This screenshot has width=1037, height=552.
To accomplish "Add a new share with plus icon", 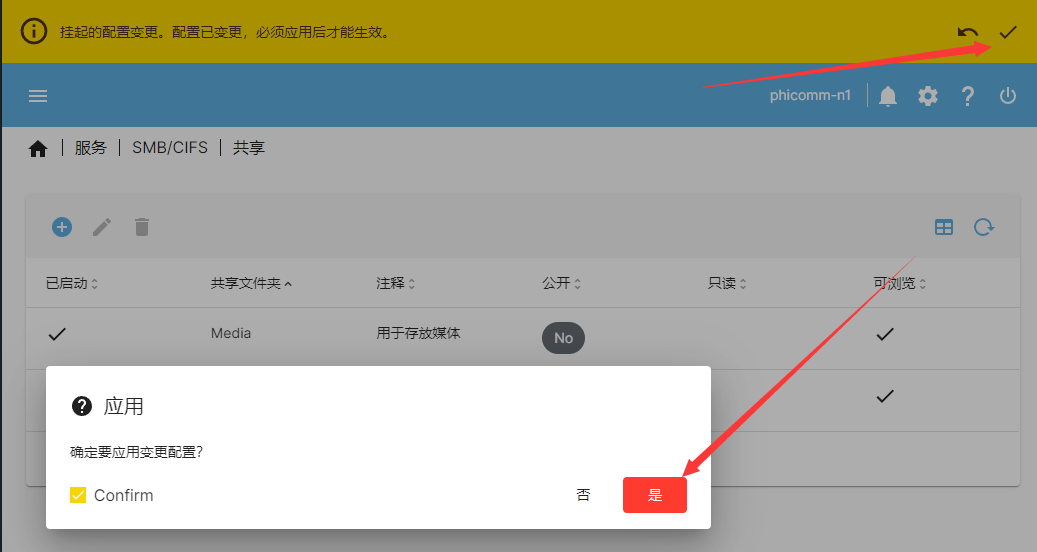I will (62, 227).
